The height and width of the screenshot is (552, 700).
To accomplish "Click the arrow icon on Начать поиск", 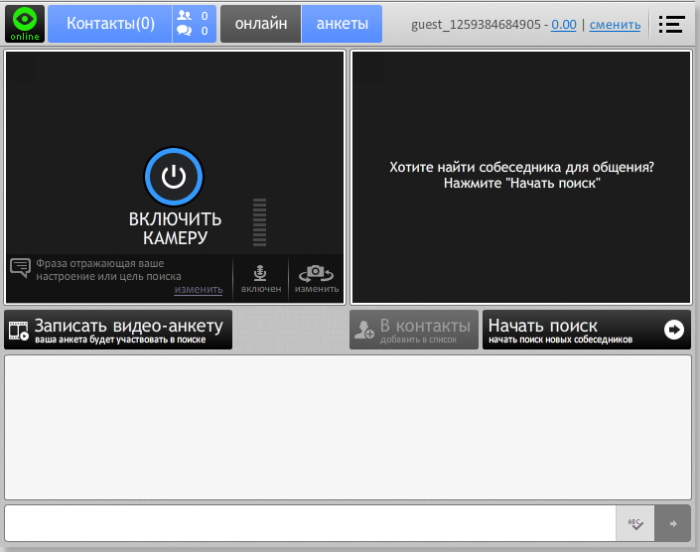I will click(674, 330).
